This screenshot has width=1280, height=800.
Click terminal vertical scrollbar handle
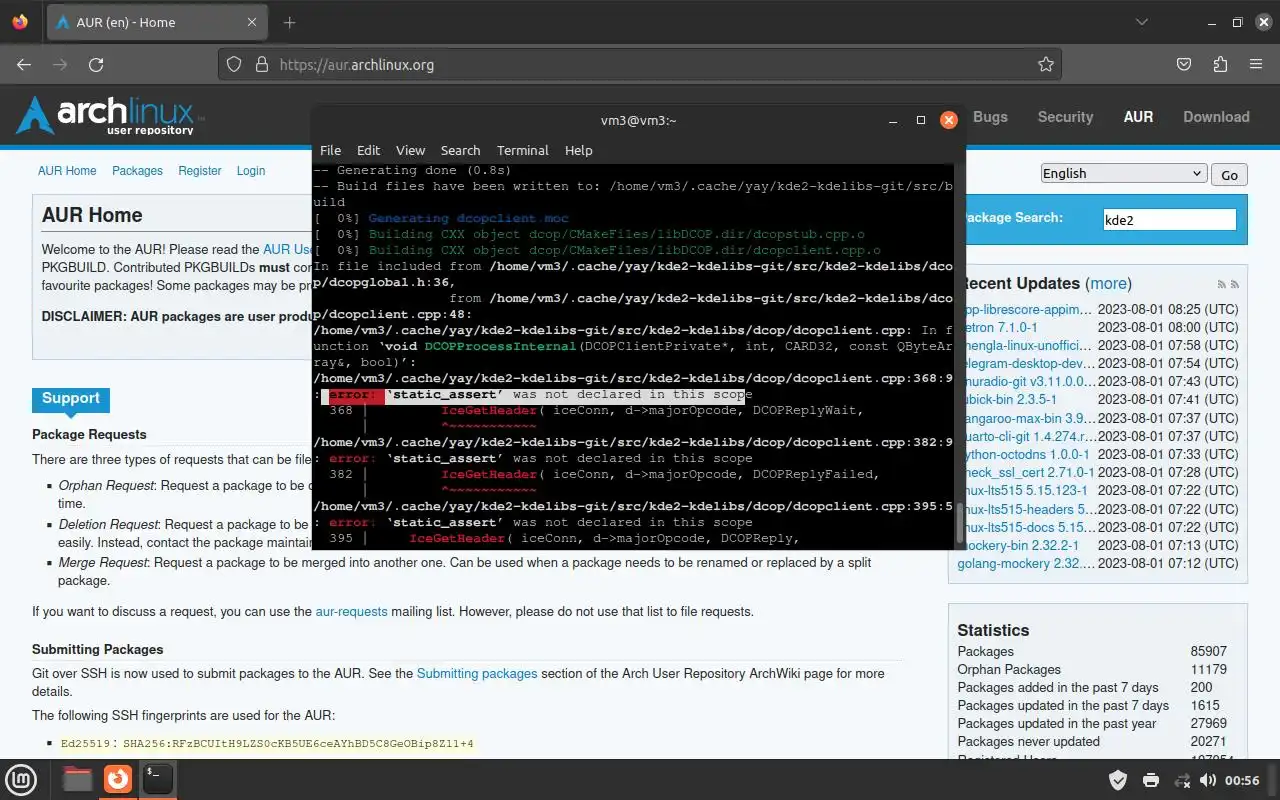[961, 521]
